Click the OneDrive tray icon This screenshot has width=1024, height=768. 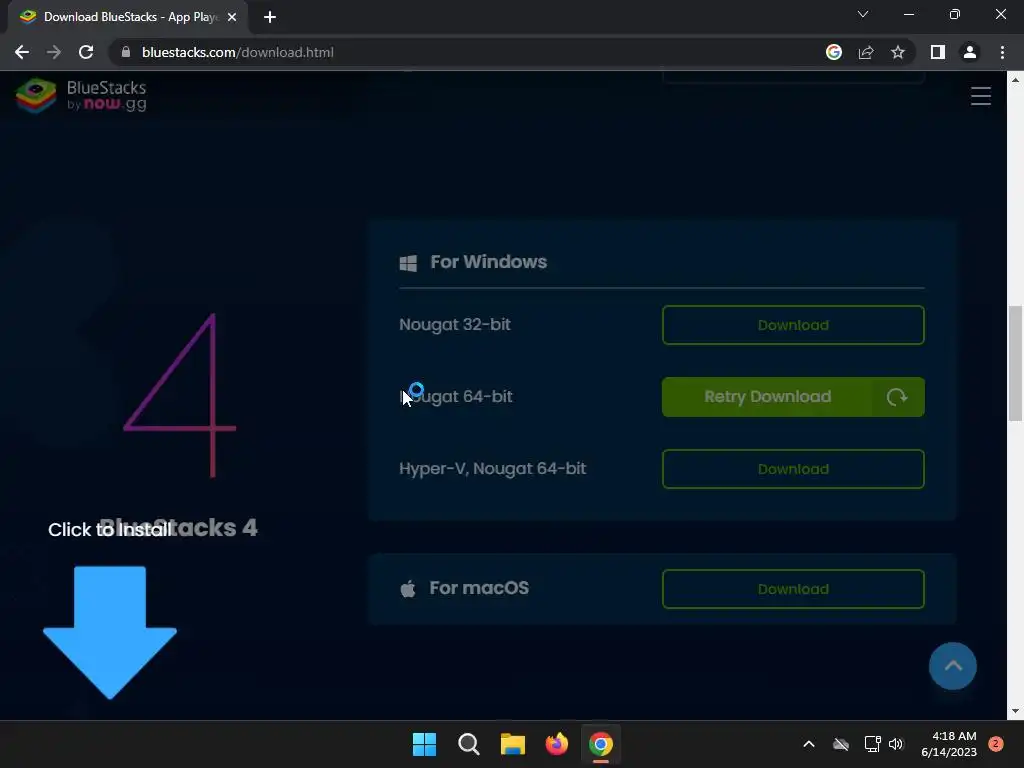pos(841,744)
